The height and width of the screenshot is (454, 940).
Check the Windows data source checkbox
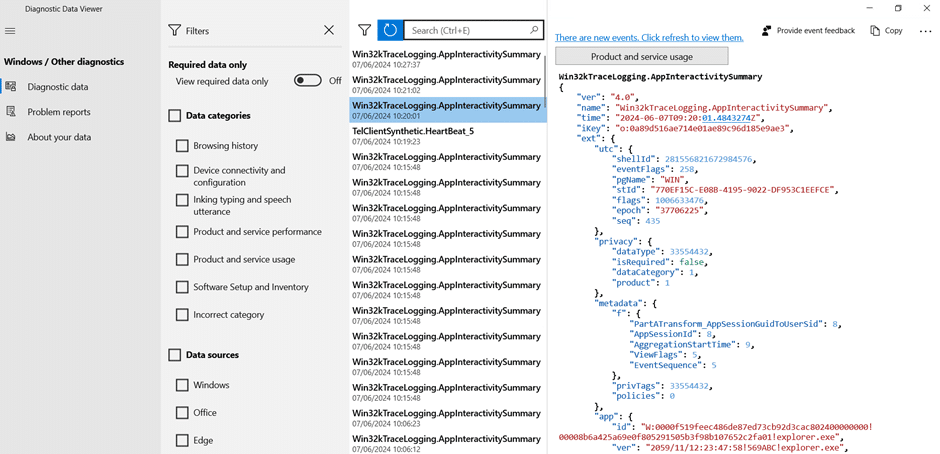pyautogui.click(x=182, y=385)
